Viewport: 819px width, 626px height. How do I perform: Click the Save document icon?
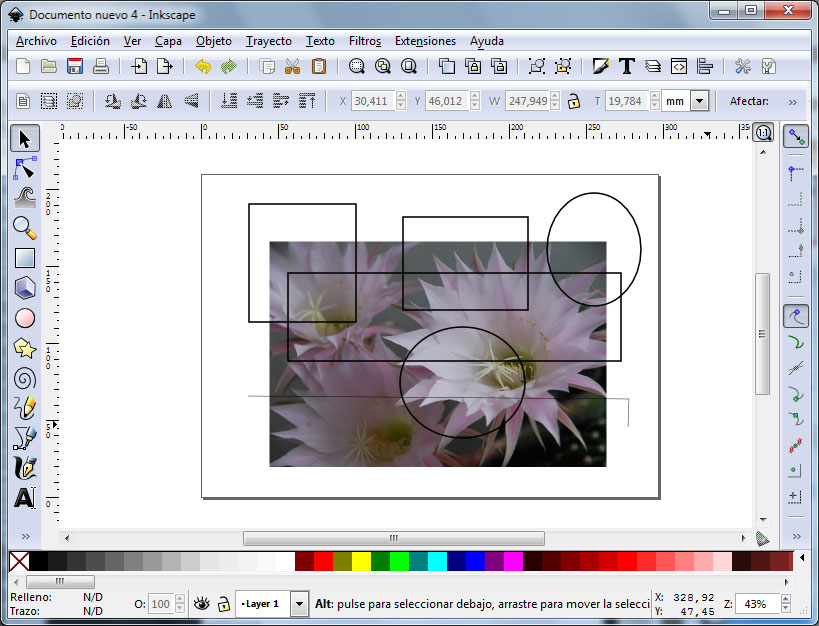point(74,67)
